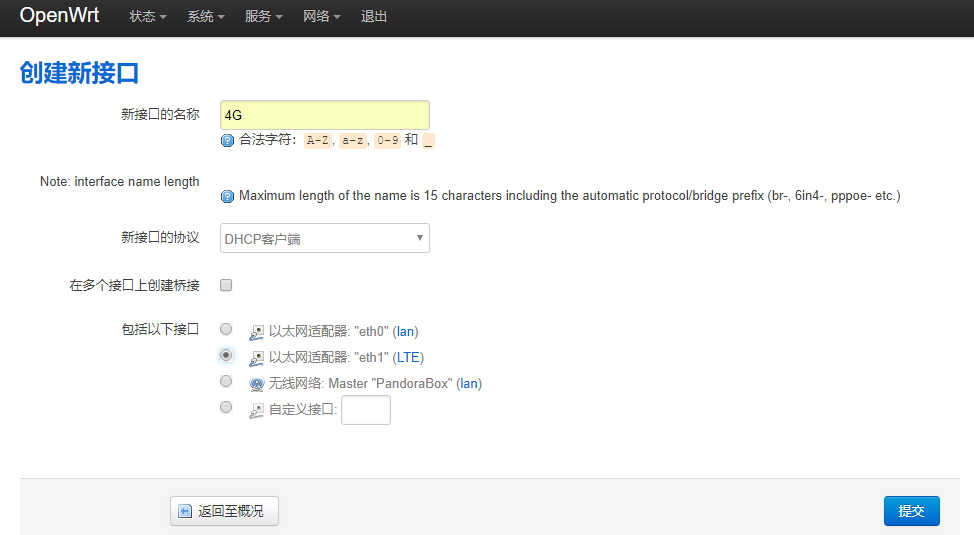Open the 新接口的协议 dropdown
974x535 pixels.
pyautogui.click(x=325, y=238)
